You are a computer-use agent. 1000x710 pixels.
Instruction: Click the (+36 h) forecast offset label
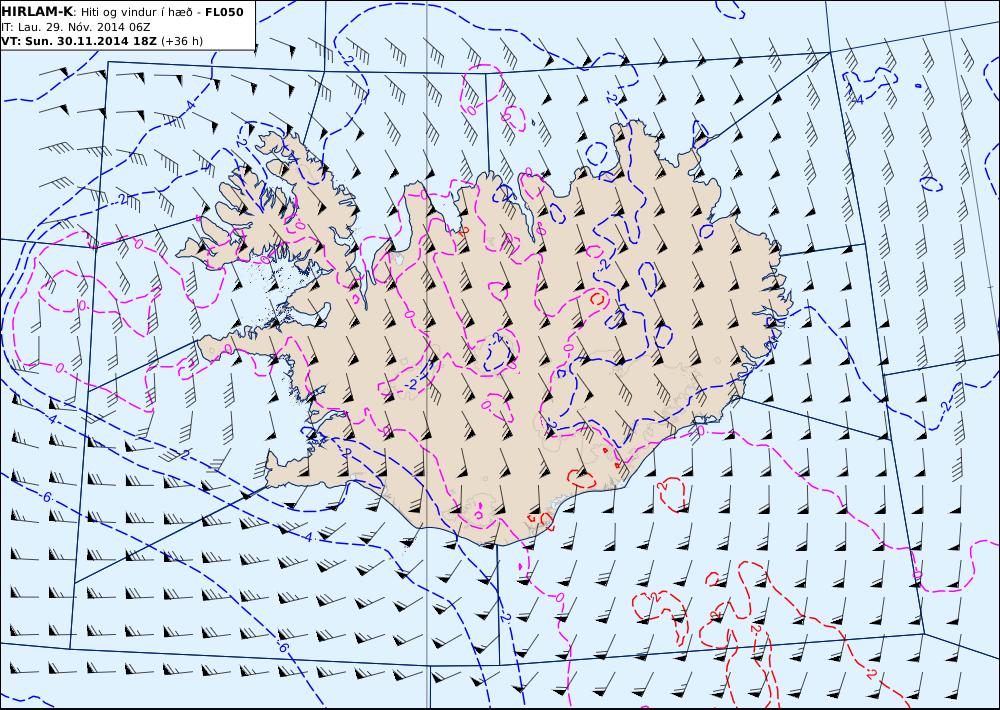[x=182, y=41]
